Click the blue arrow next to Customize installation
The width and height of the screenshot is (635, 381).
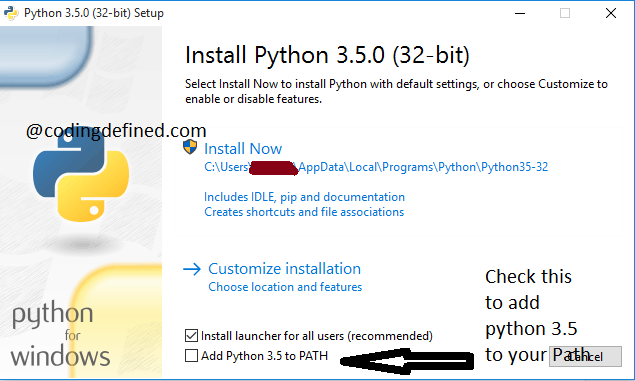[192, 269]
